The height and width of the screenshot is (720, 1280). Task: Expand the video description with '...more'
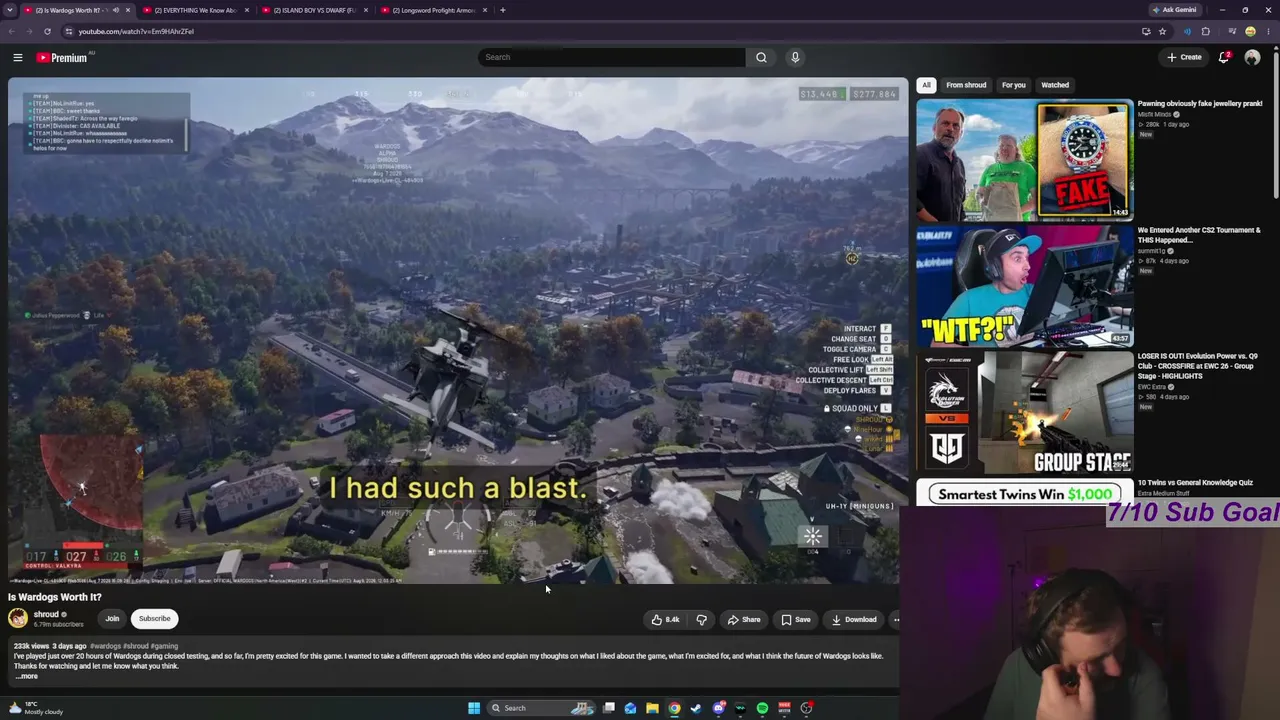(27, 676)
